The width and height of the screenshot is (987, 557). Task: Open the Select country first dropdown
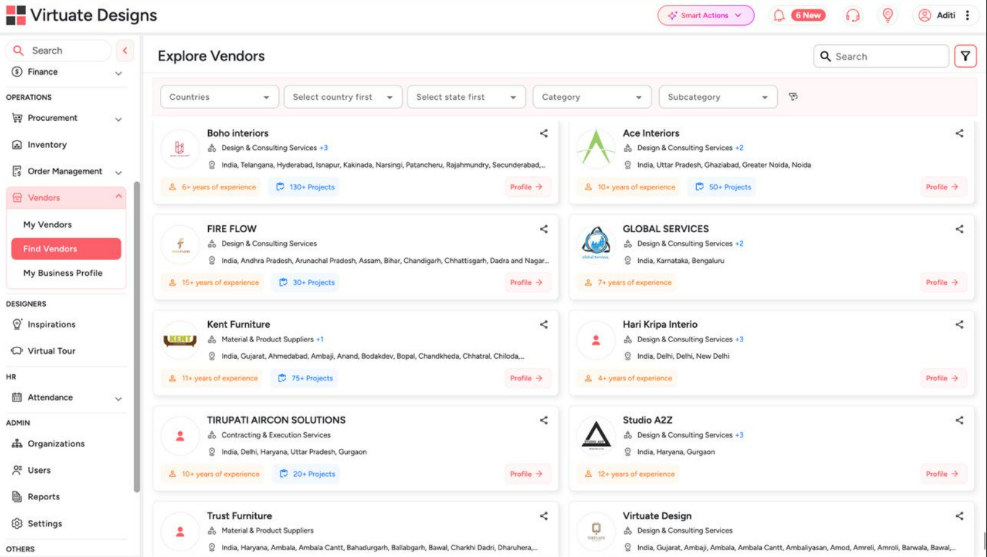[x=342, y=97]
